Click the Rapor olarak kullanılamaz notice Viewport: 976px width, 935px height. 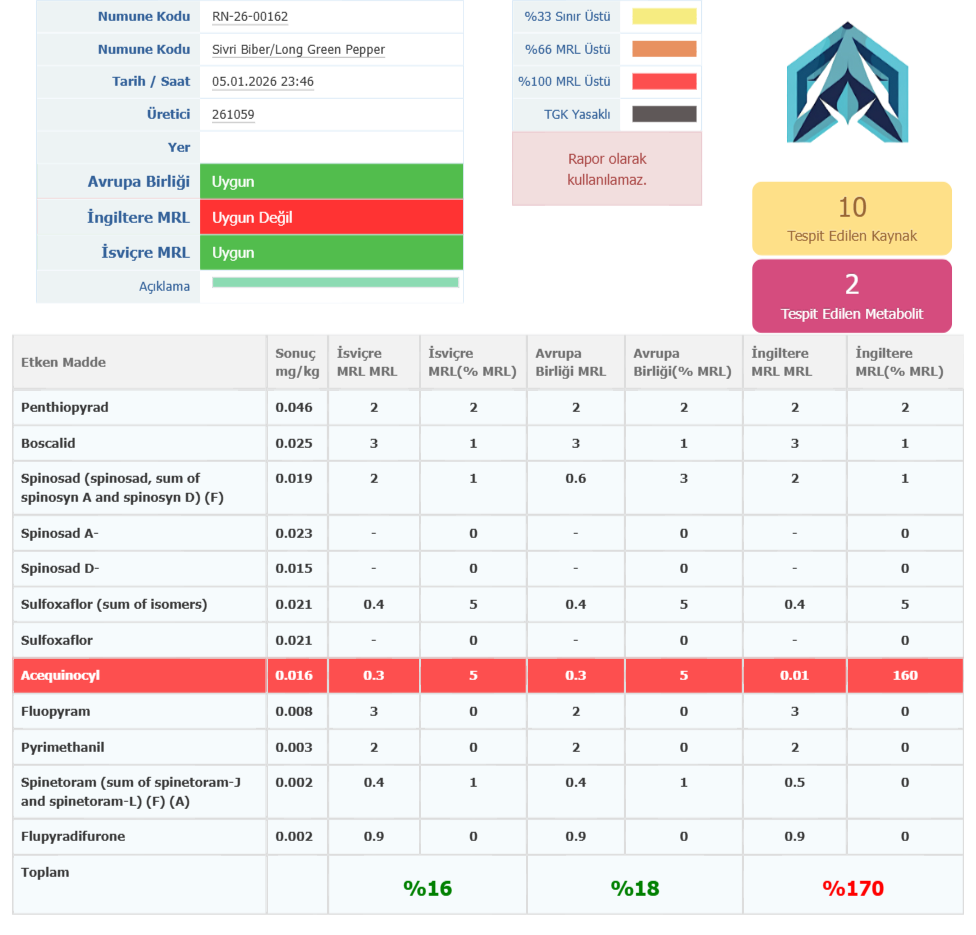(x=607, y=169)
